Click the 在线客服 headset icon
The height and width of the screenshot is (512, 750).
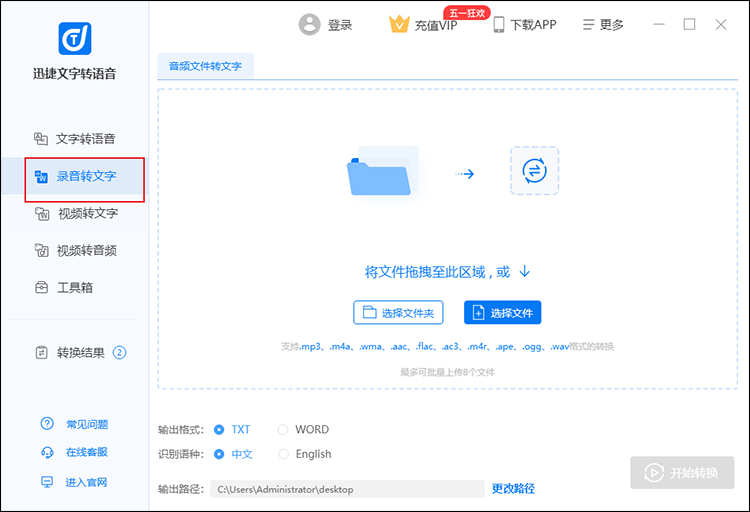(47, 452)
